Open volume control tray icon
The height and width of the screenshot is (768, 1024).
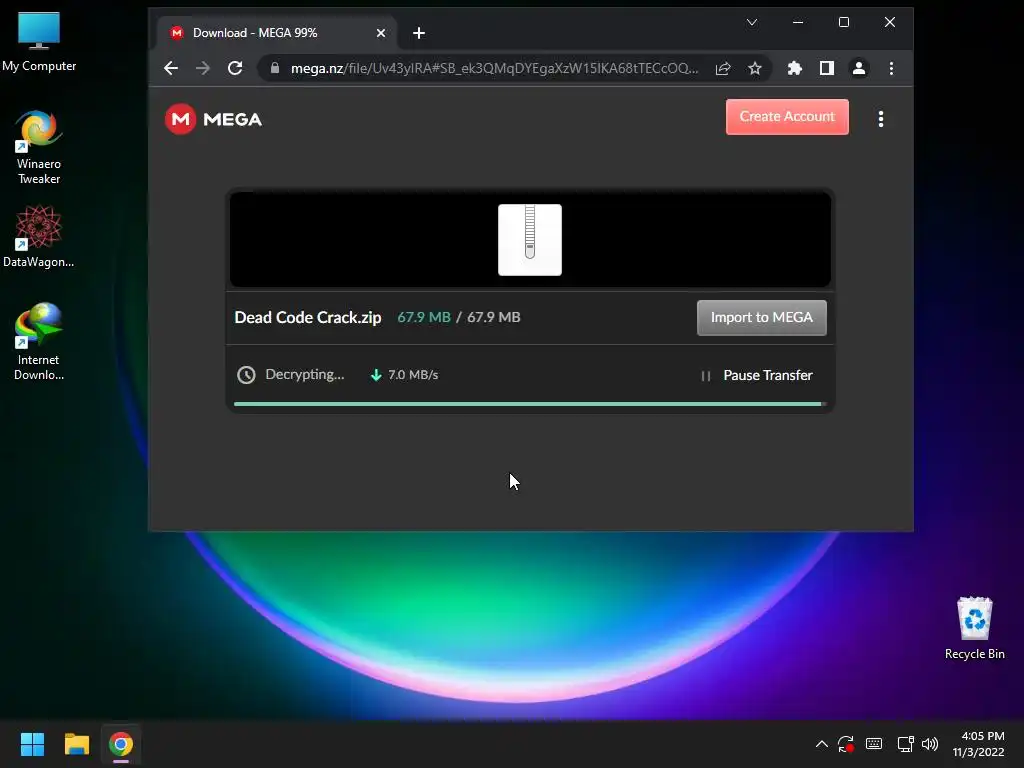[930, 744]
